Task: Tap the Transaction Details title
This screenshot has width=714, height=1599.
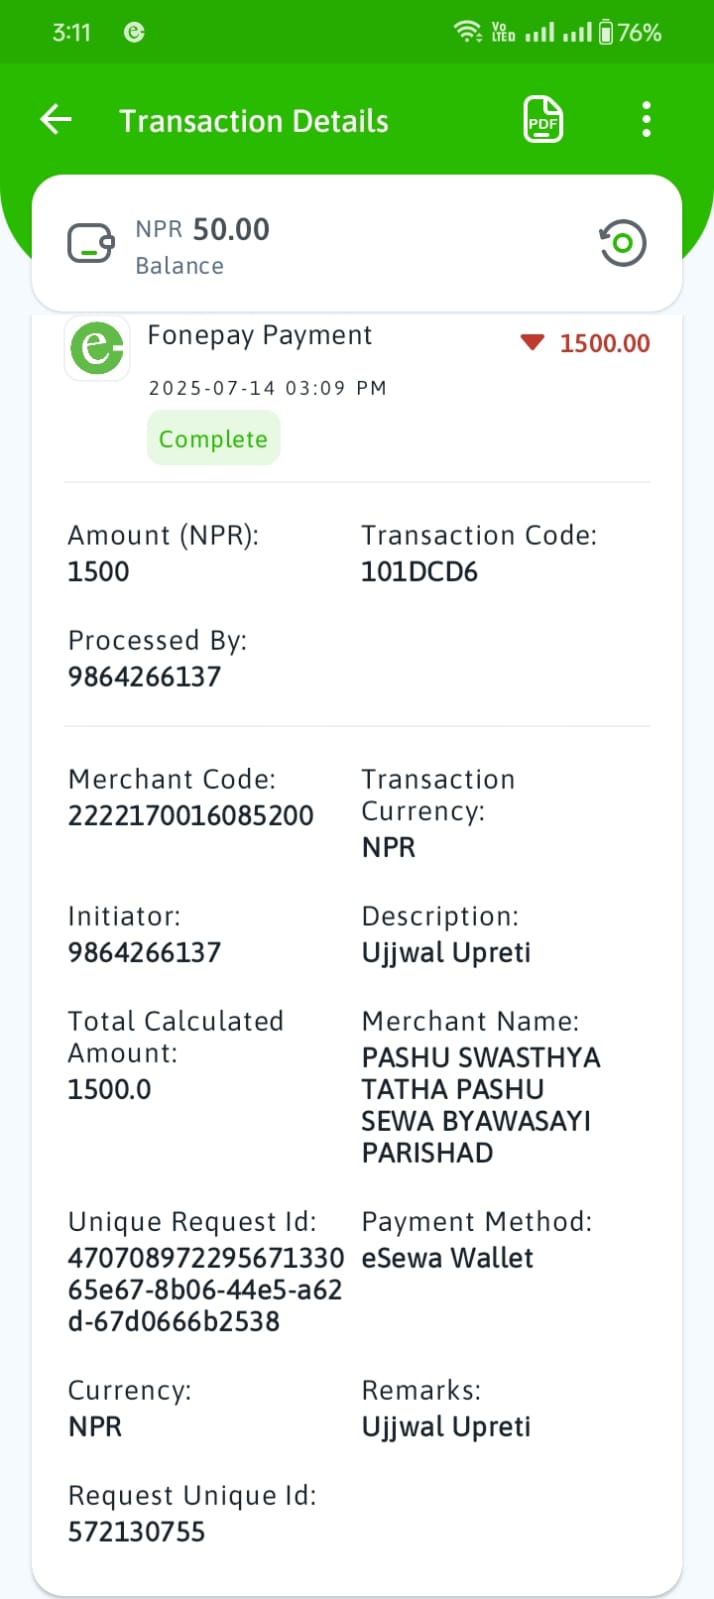Action: [x=254, y=121]
